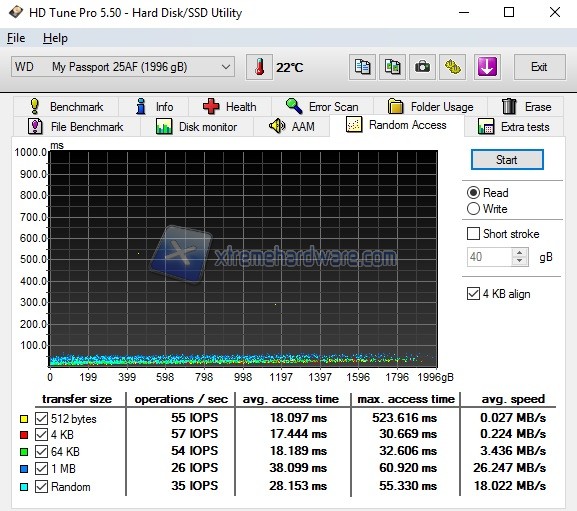The height and width of the screenshot is (511, 577).
Task: Click the yellow 512 bytes color swatch
Action: [x=24, y=419]
